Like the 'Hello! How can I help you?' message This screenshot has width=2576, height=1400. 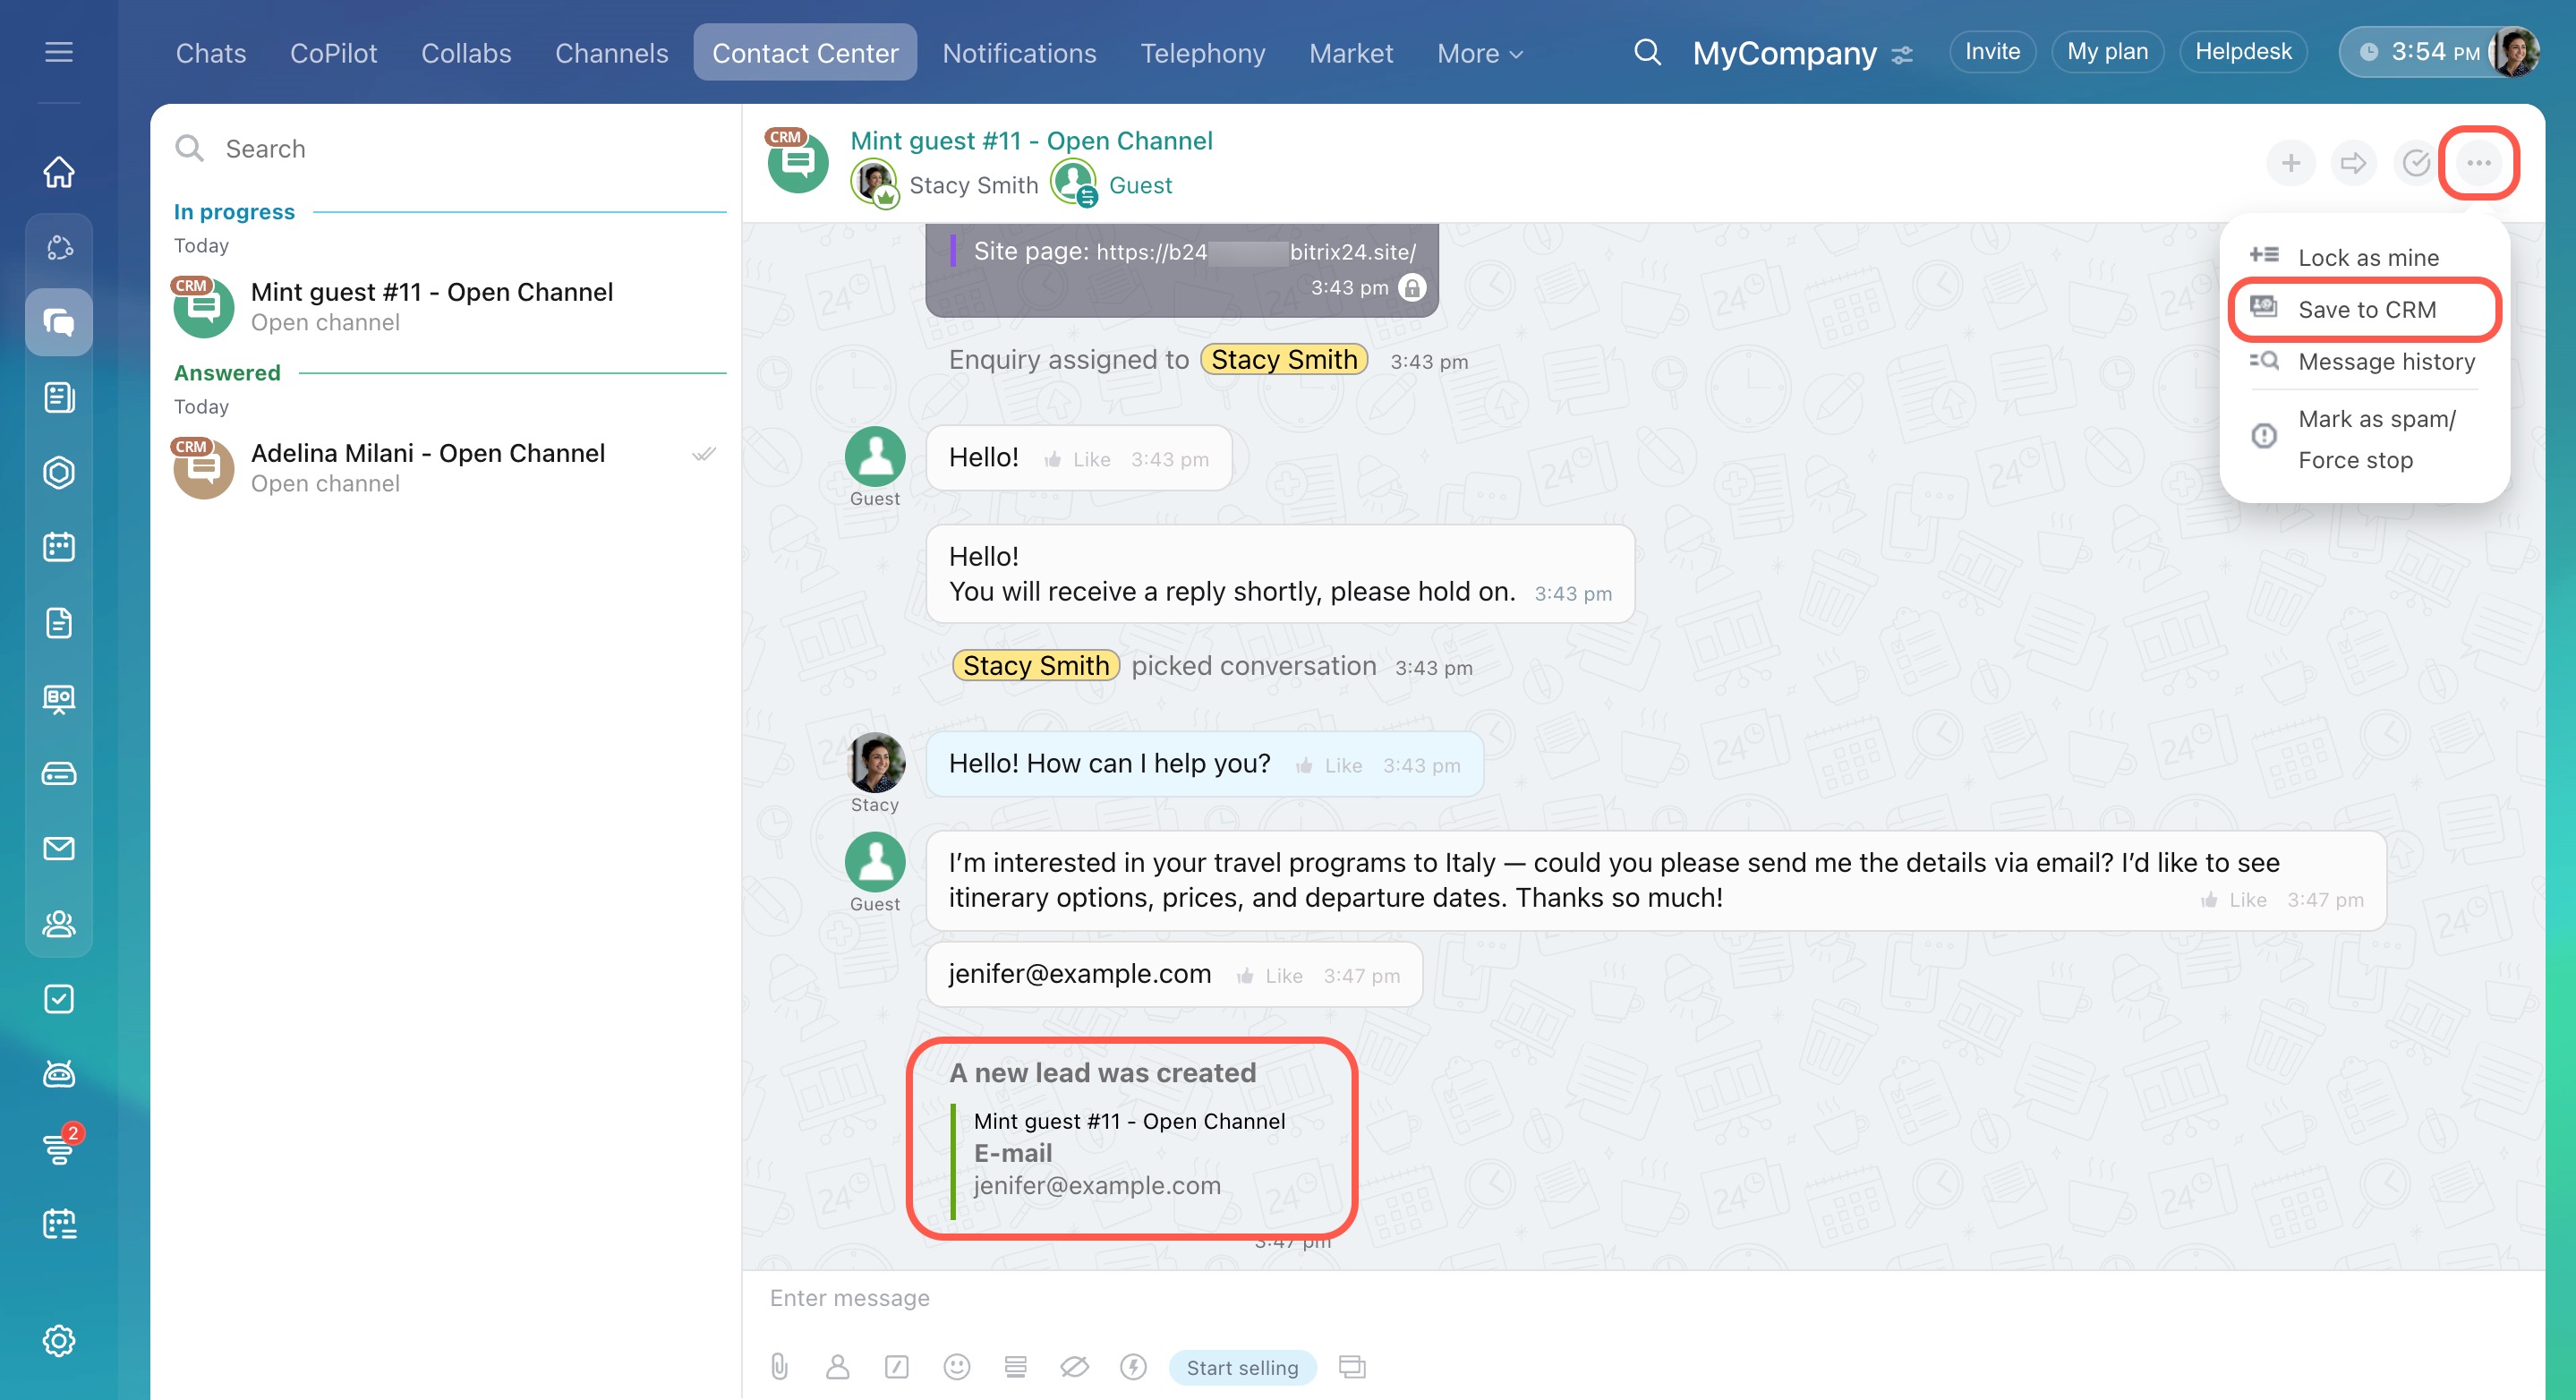[x=1330, y=765]
